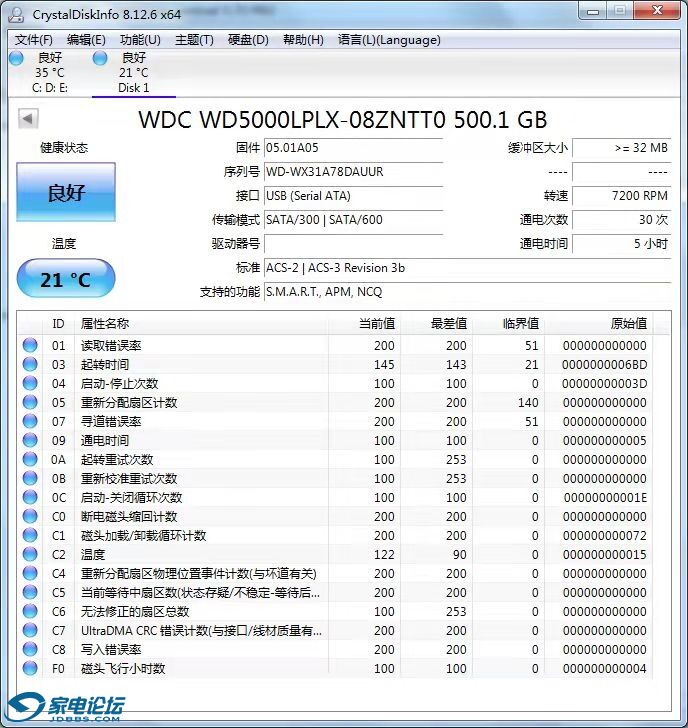Click status orb for 04 启动-停止次数

click(30, 383)
